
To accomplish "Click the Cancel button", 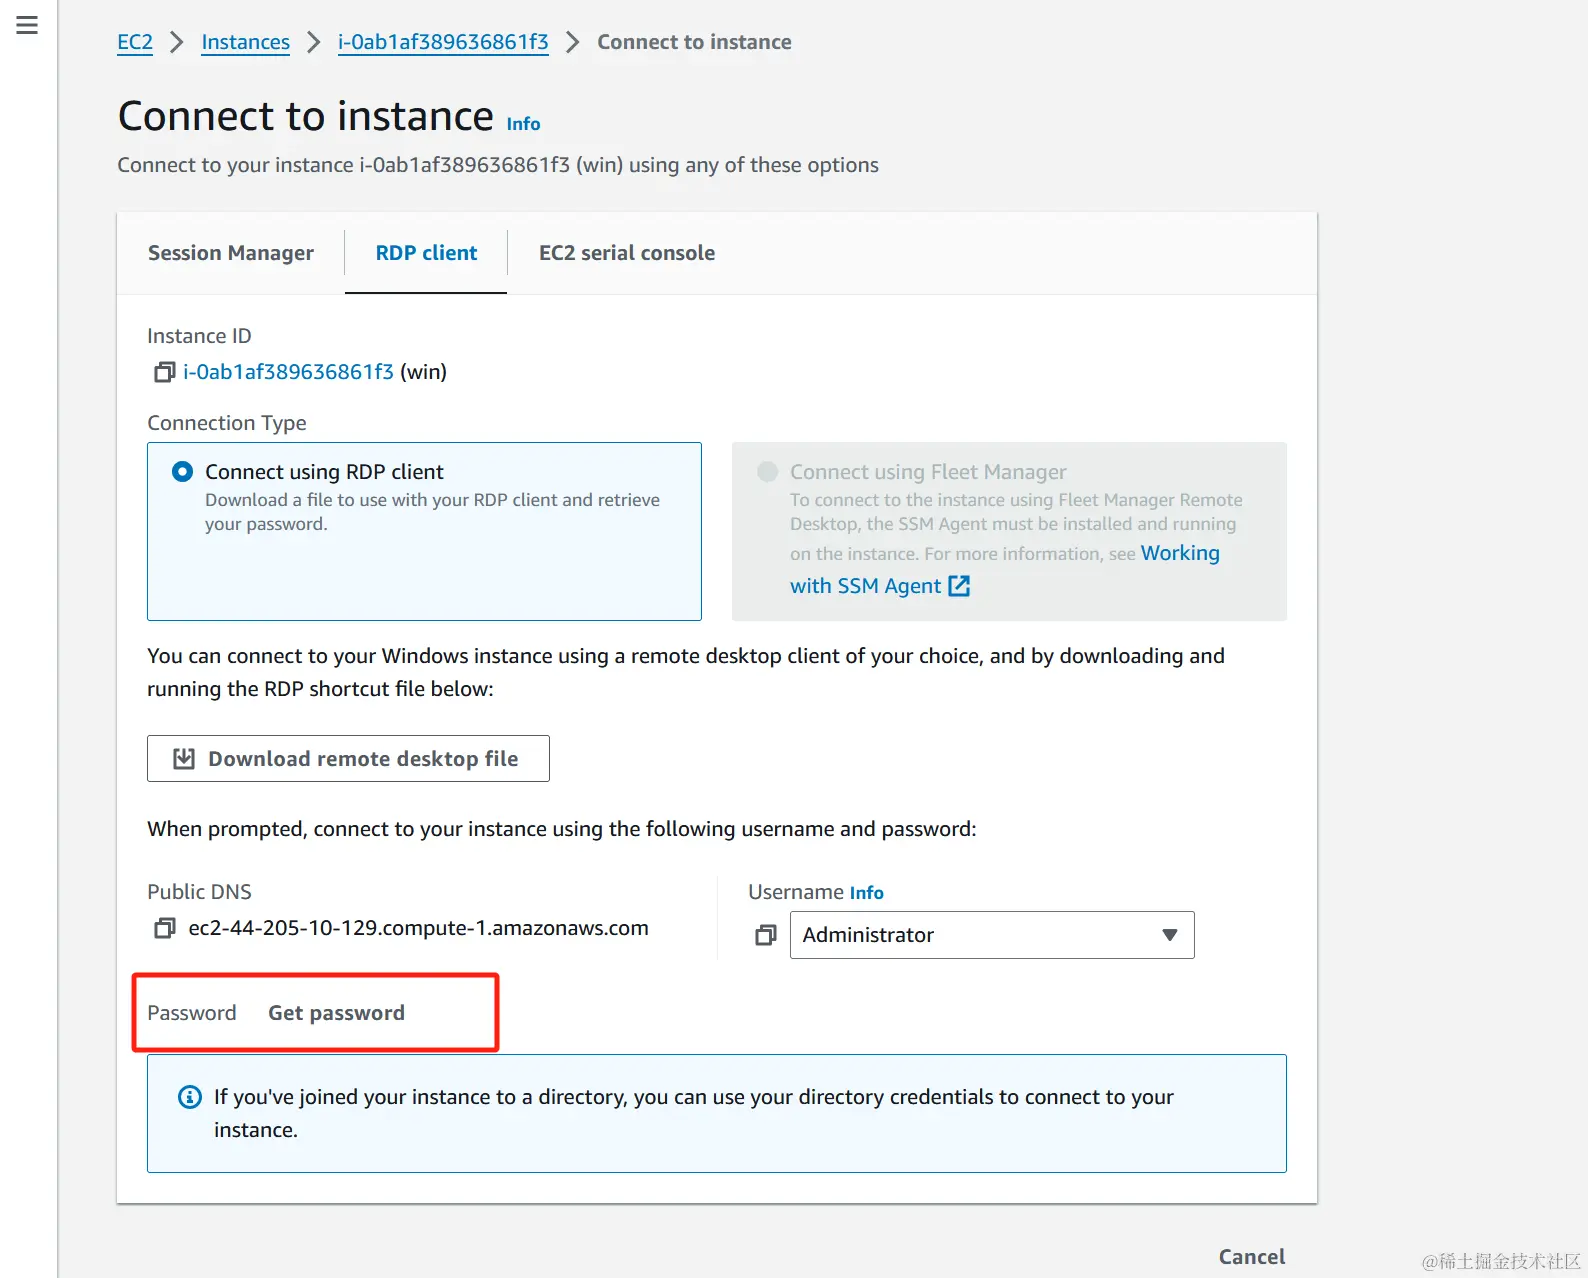I will [1252, 1257].
